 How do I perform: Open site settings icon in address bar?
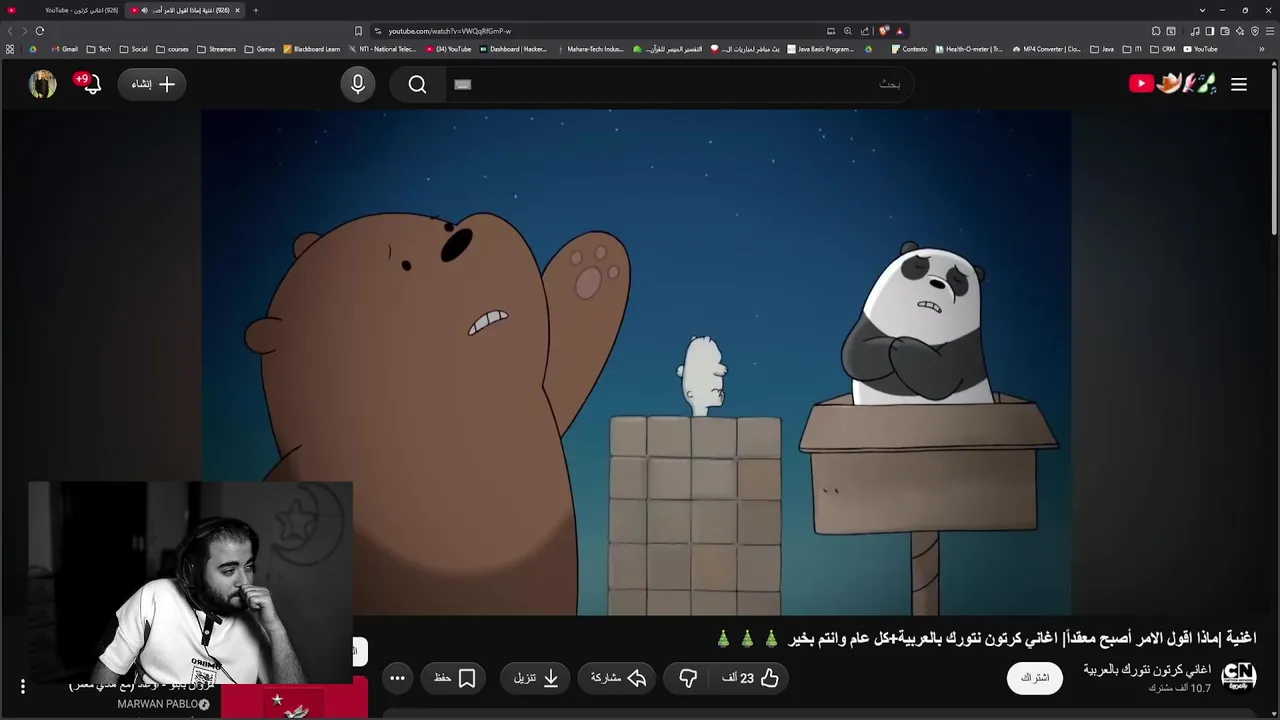click(377, 31)
